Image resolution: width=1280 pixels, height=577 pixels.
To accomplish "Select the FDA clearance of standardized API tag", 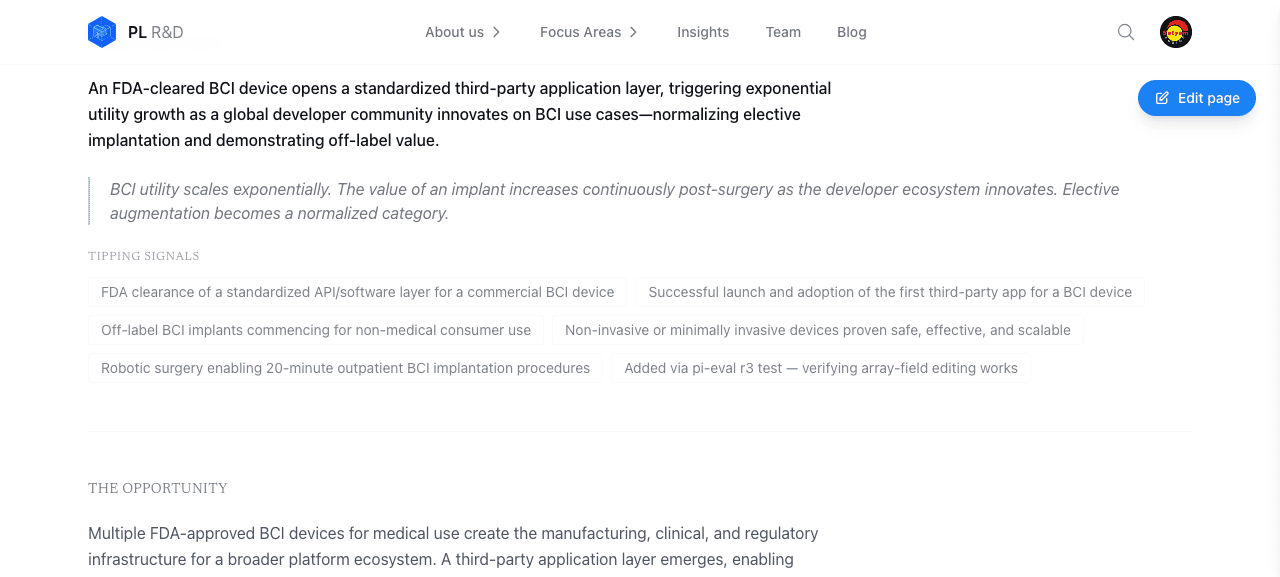I will (x=358, y=292).
